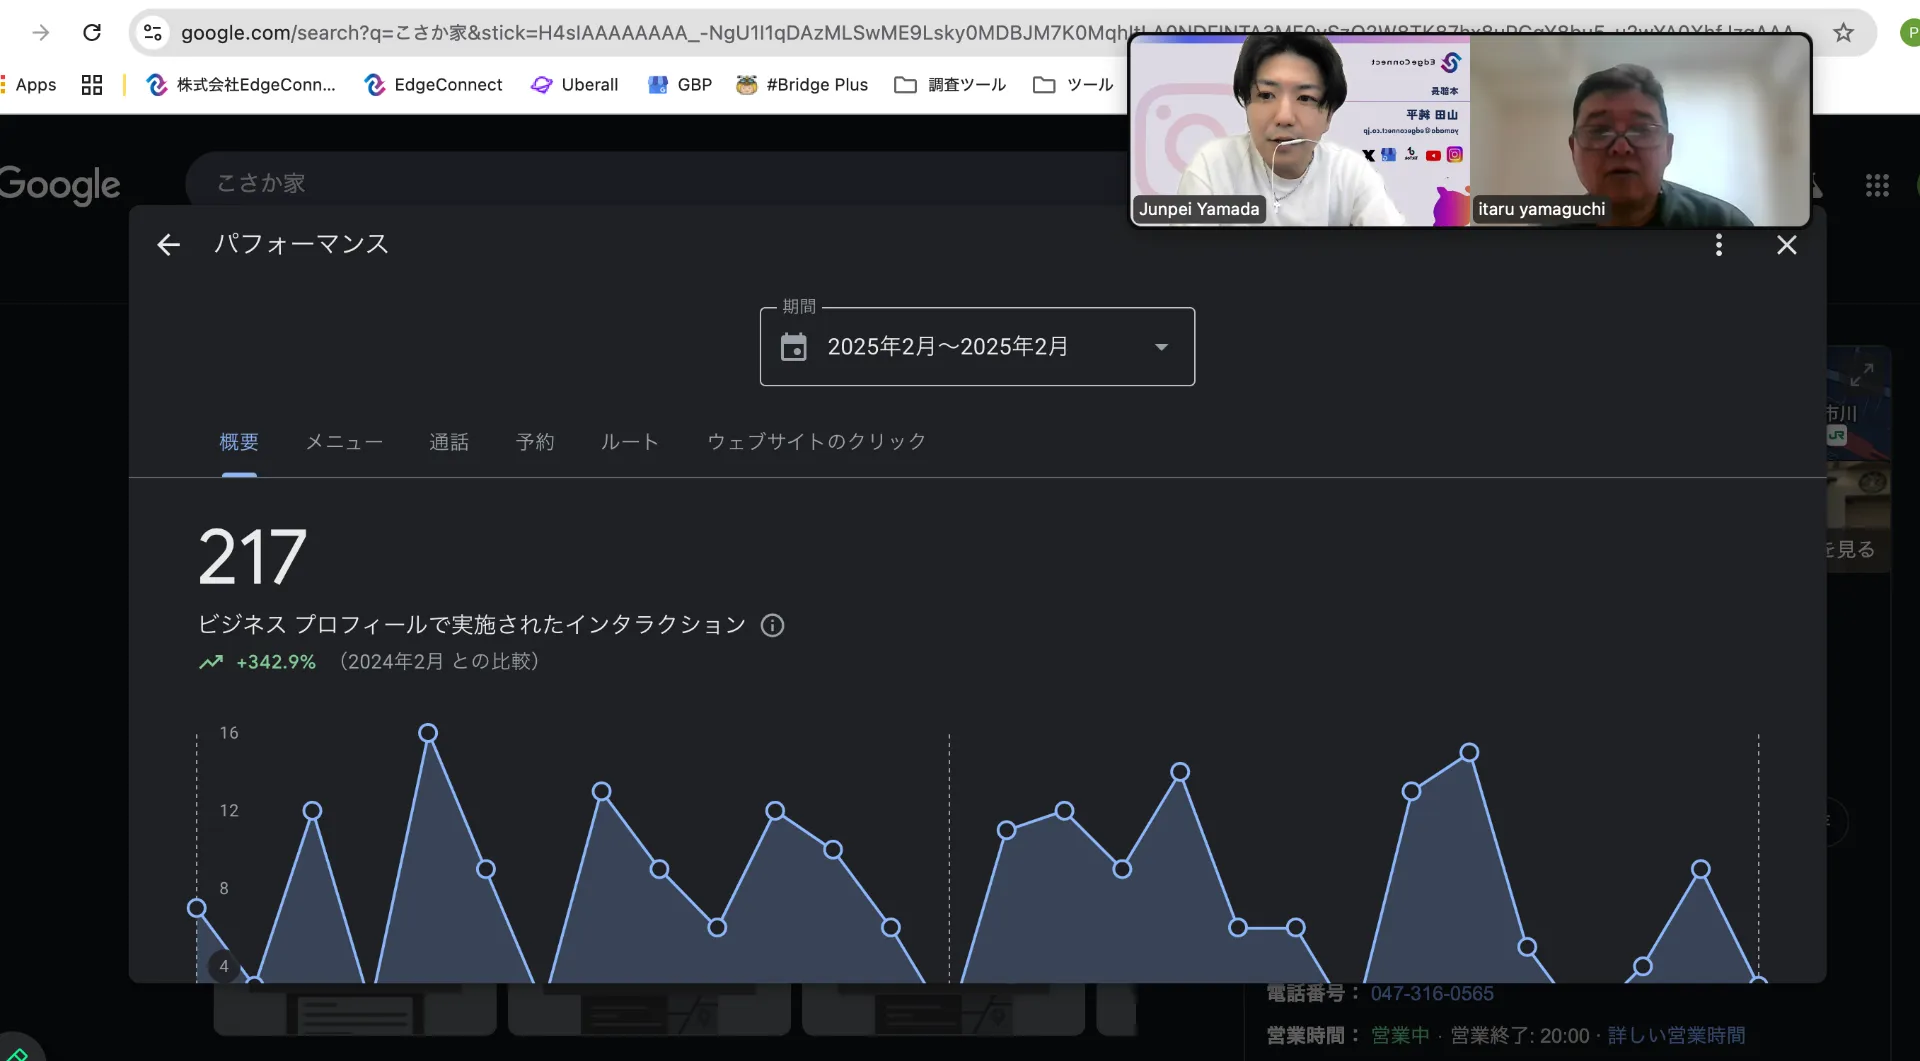The height and width of the screenshot is (1061, 1920).
Task: Open the Uberall bookmark
Action: coord(575,85)
